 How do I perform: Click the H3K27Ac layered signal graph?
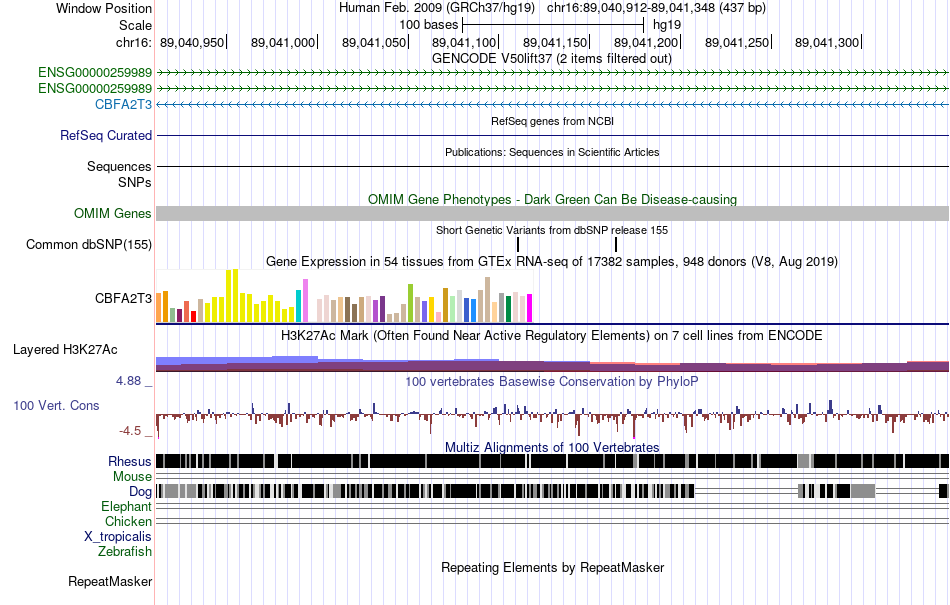point(552,363)
